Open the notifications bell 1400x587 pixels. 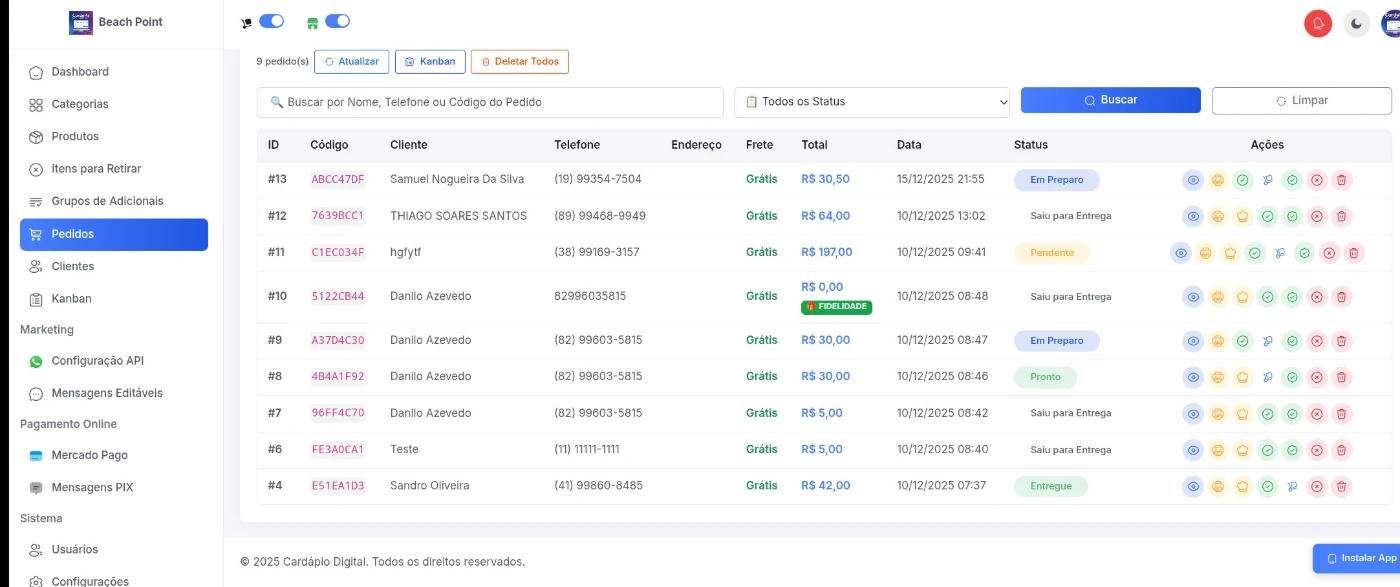(x=1318, y=23)
